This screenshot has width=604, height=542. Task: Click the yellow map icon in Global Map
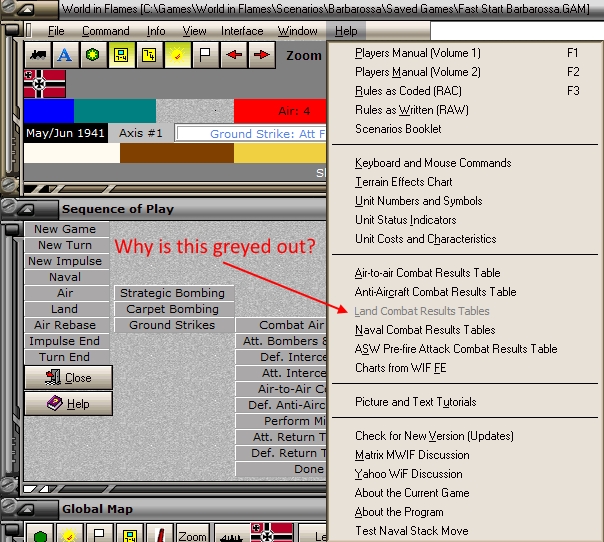coord(129,534)
